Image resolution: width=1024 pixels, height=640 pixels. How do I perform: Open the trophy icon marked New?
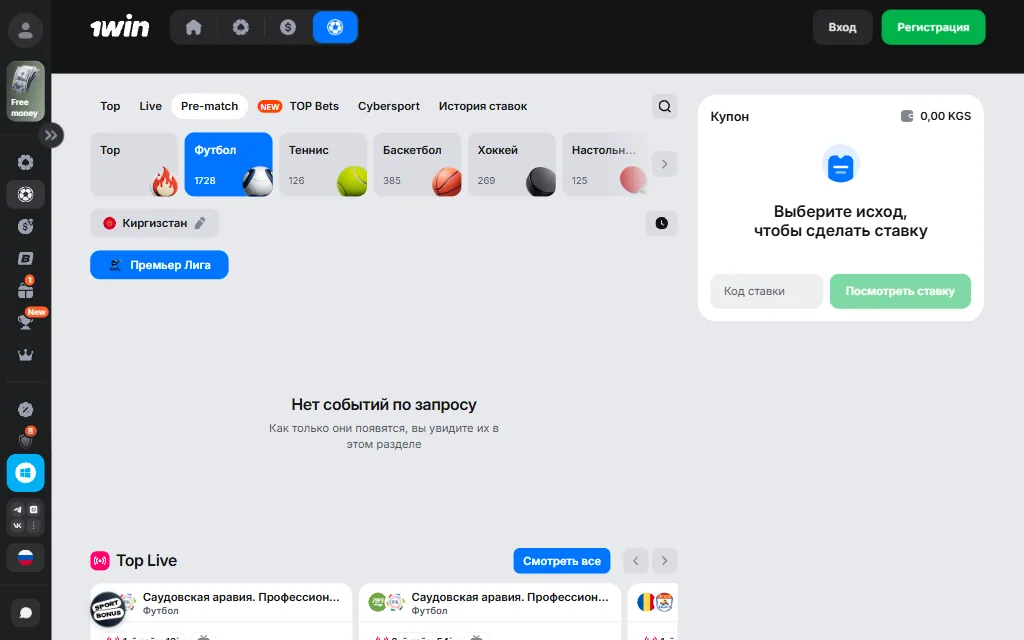[x=25, y=321]
